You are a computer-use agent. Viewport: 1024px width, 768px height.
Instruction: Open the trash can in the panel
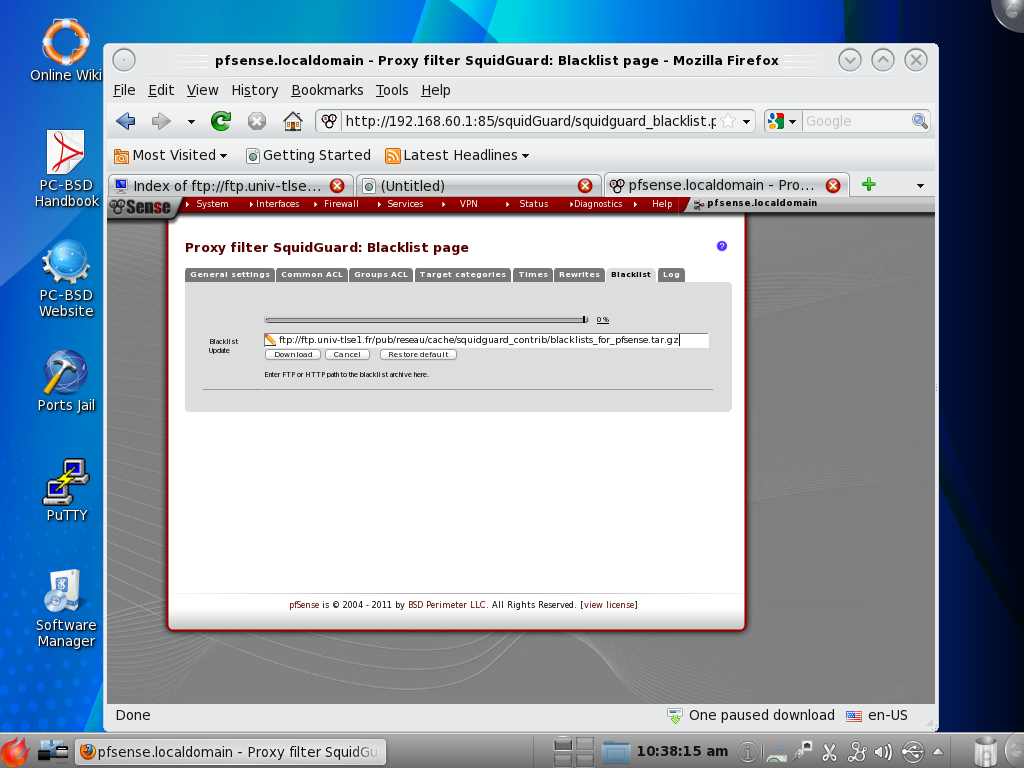pyautogui.click(x=985, y=752)
